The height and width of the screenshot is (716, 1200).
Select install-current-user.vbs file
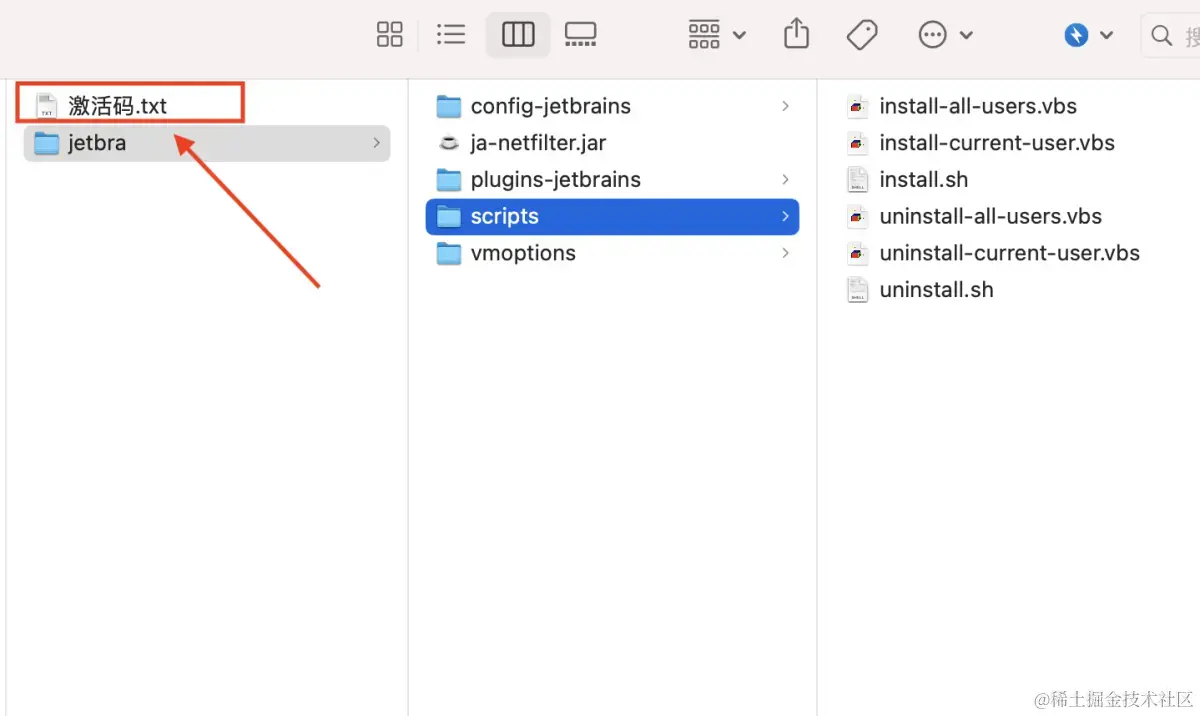pos(997,143)
